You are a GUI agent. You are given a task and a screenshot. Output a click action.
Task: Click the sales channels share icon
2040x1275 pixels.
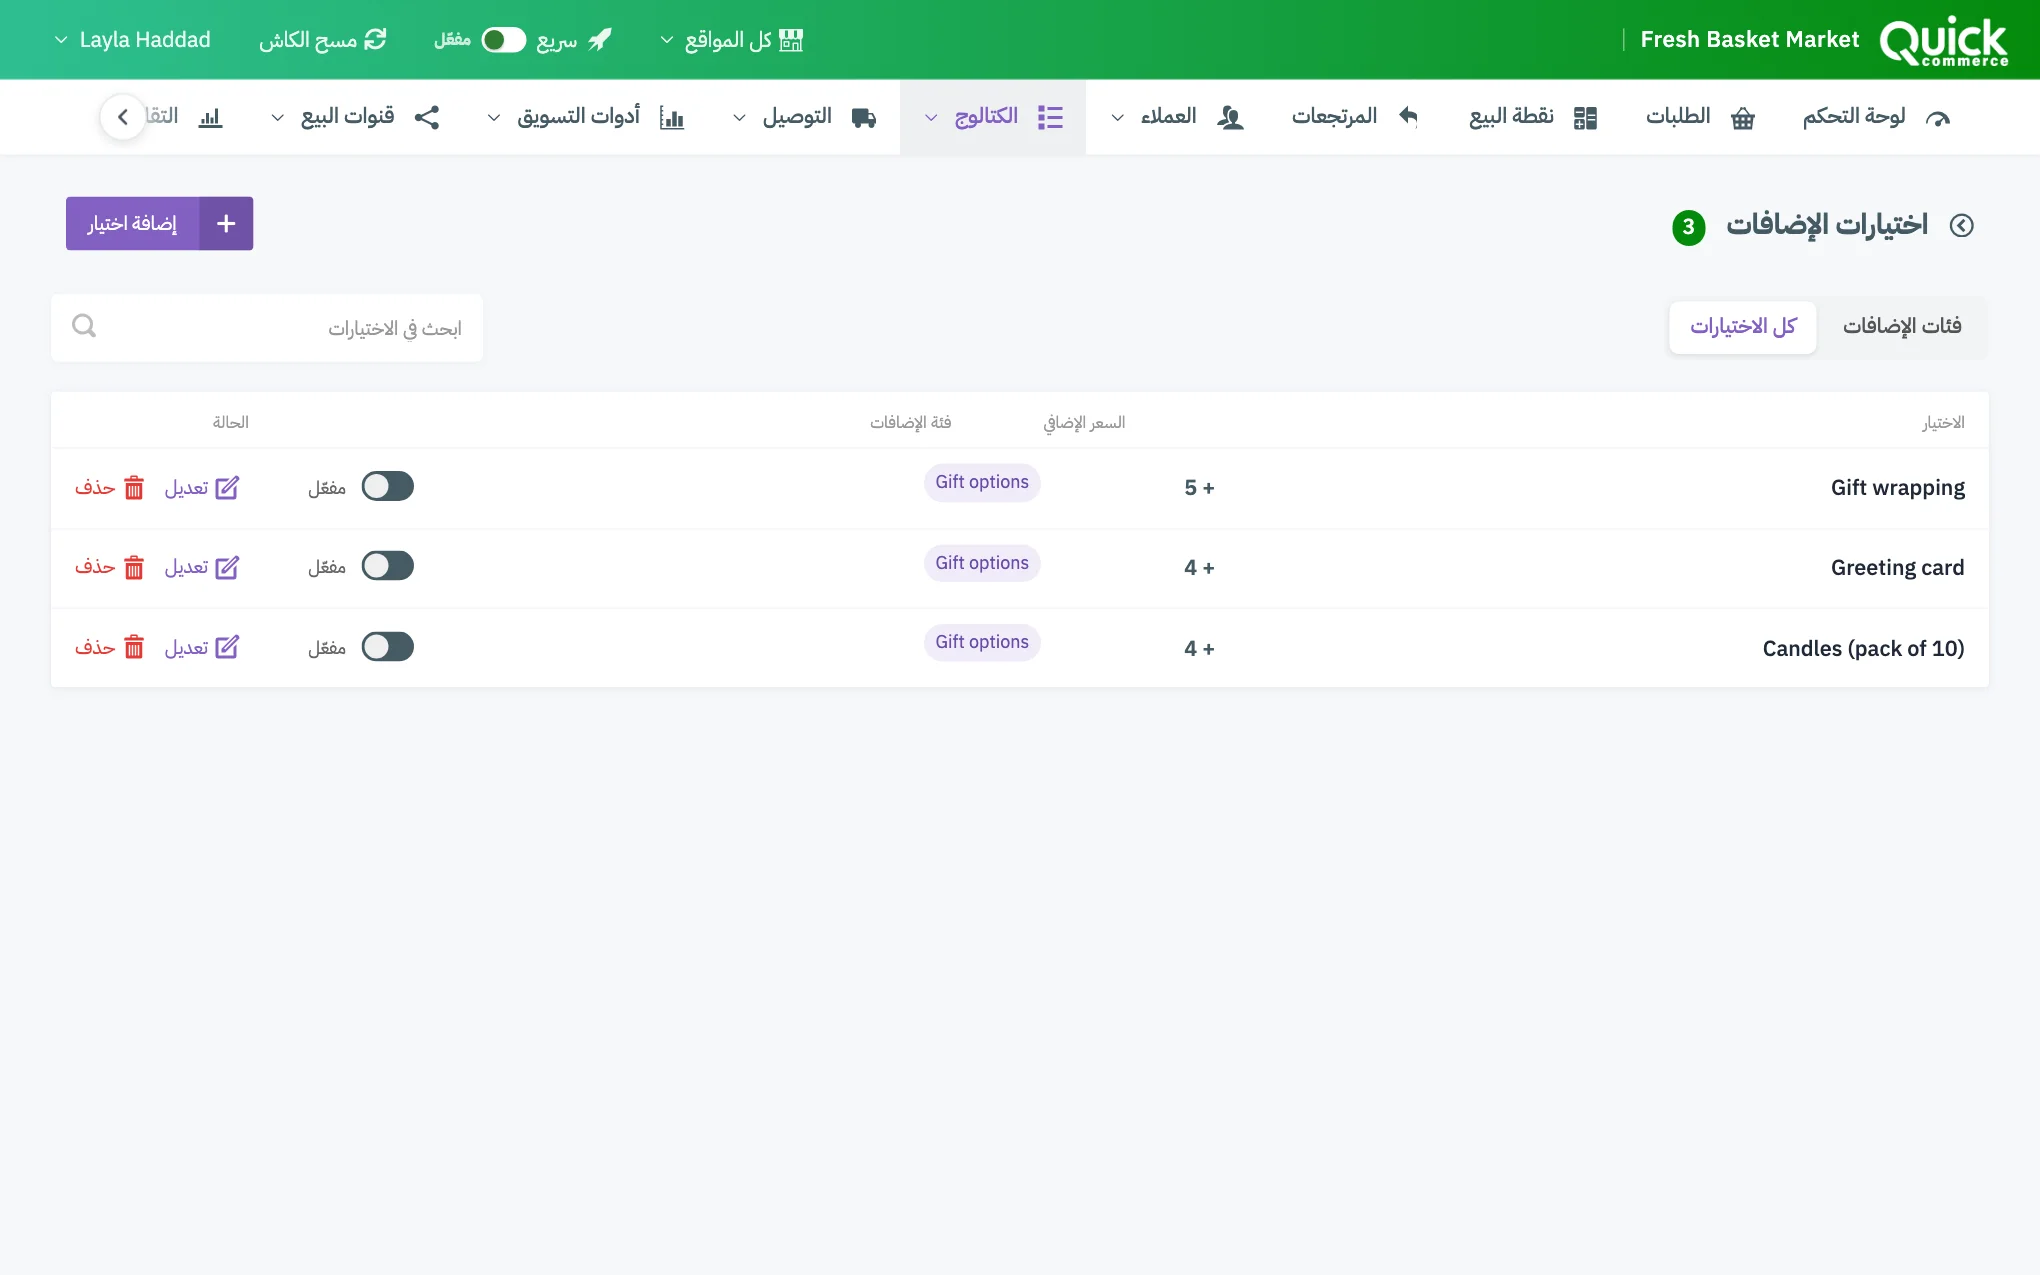pyautogui.click(x=427, y=117)
